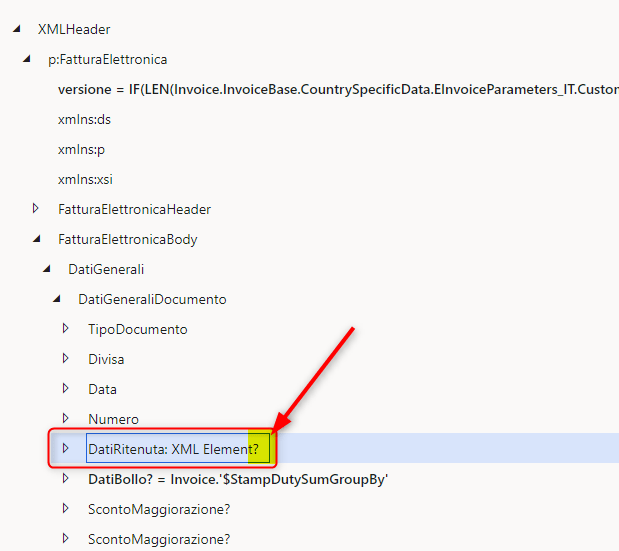619x551 pixels.
Task: Collapse the DatiGeneraliDocumento node arrow
Action: click(x=57, y=300)
